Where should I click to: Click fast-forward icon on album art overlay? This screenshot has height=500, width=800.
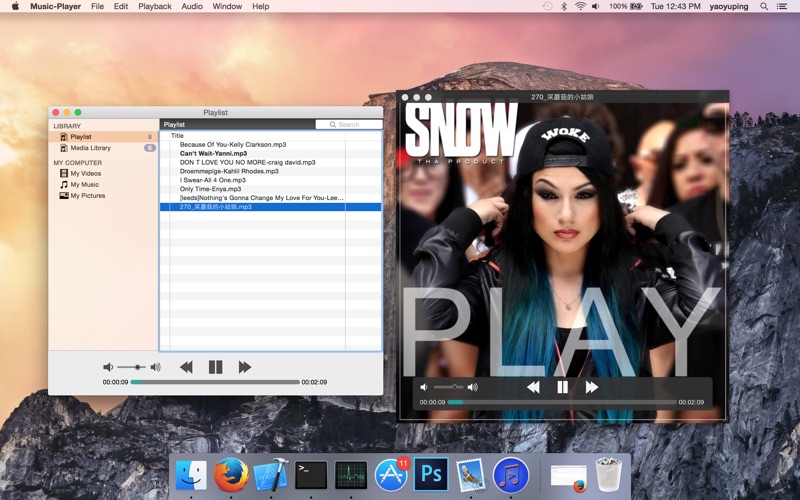coord(592,387)
